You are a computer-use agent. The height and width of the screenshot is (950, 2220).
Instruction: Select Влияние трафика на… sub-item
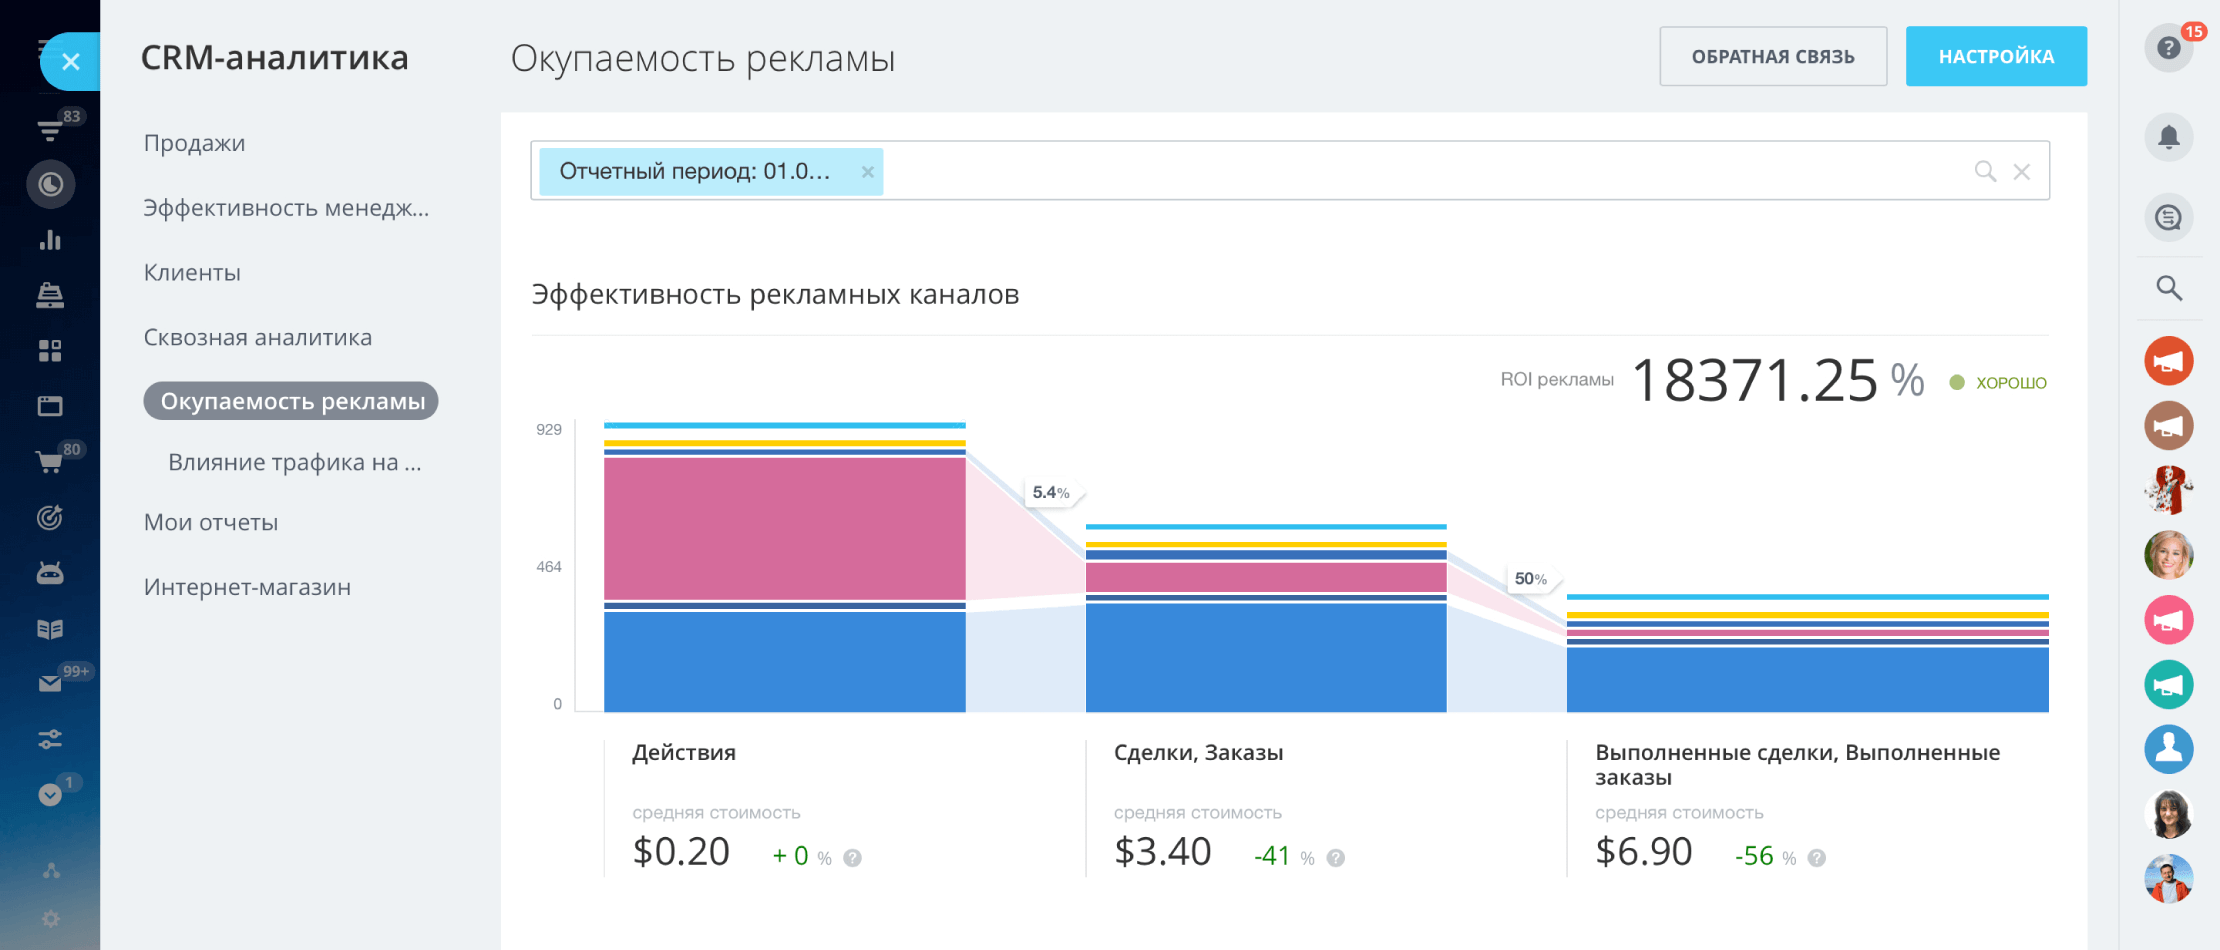pyautogui.click(x=294, y=463)
